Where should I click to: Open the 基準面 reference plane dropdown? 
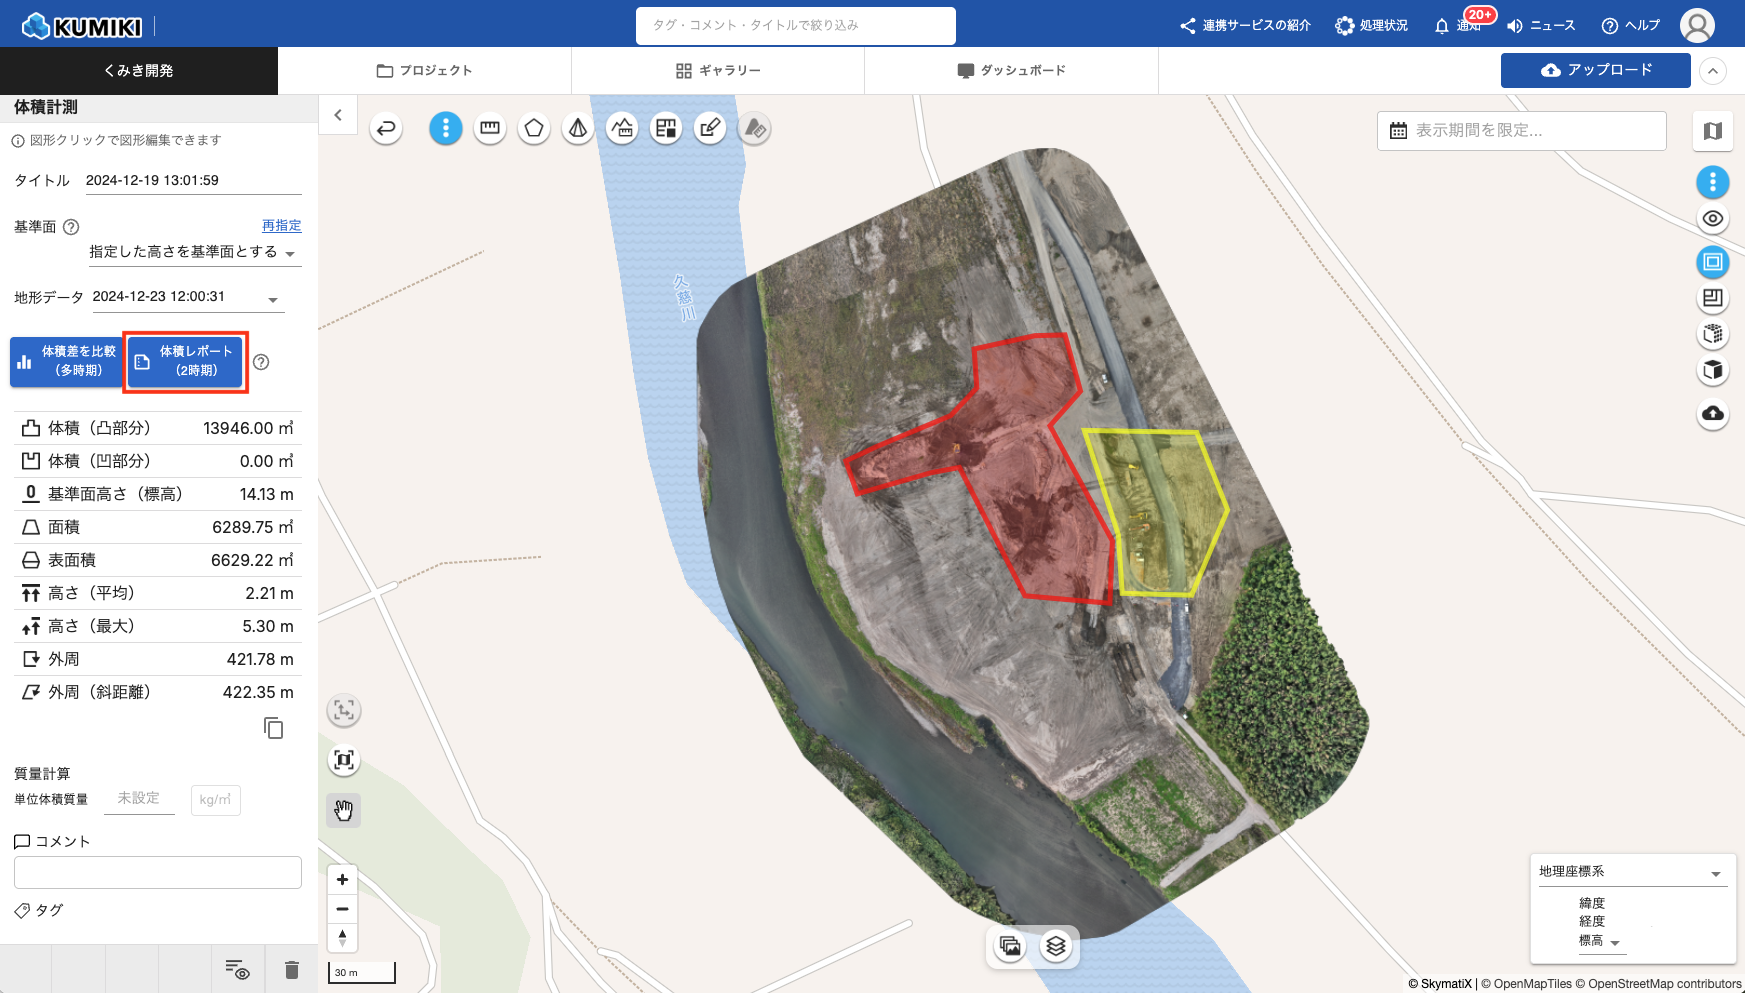pyautogui.click(x=194, y=253)
